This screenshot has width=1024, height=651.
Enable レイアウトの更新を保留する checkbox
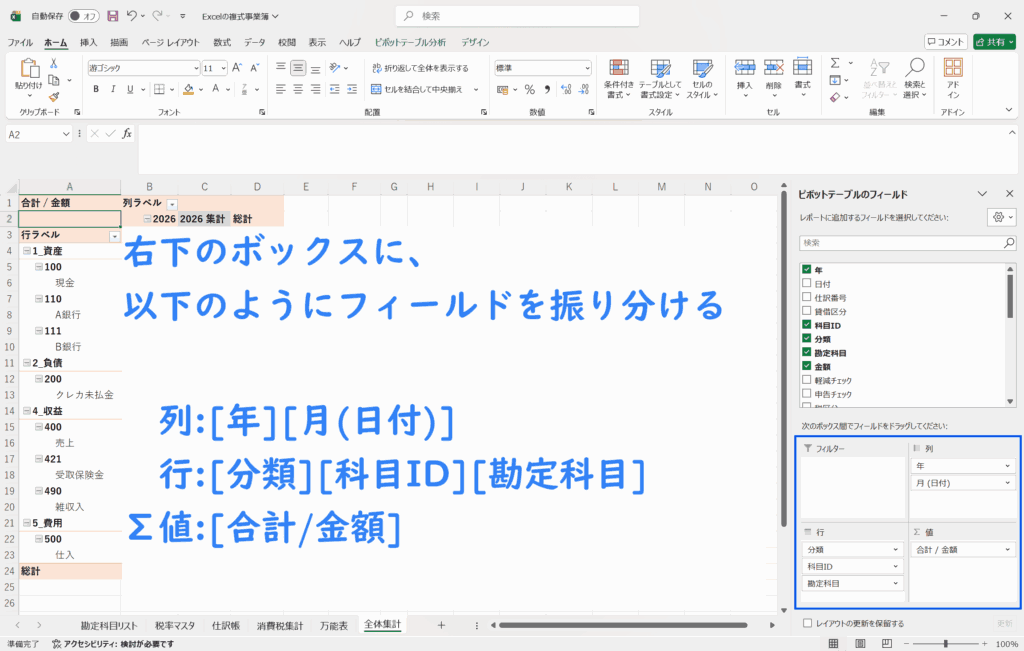pyautogui.click(x=807, y=623)
